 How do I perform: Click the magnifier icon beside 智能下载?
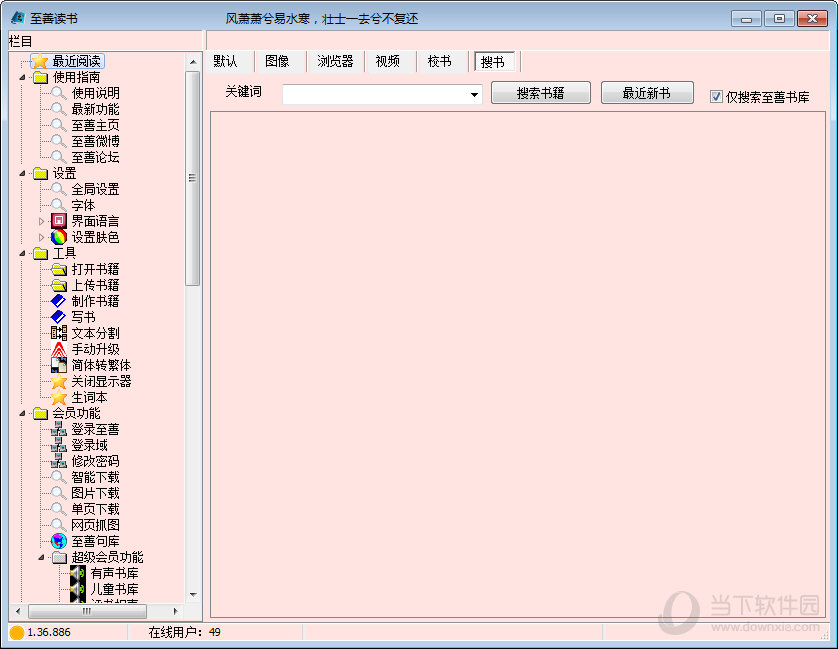(x=59, y=477)
